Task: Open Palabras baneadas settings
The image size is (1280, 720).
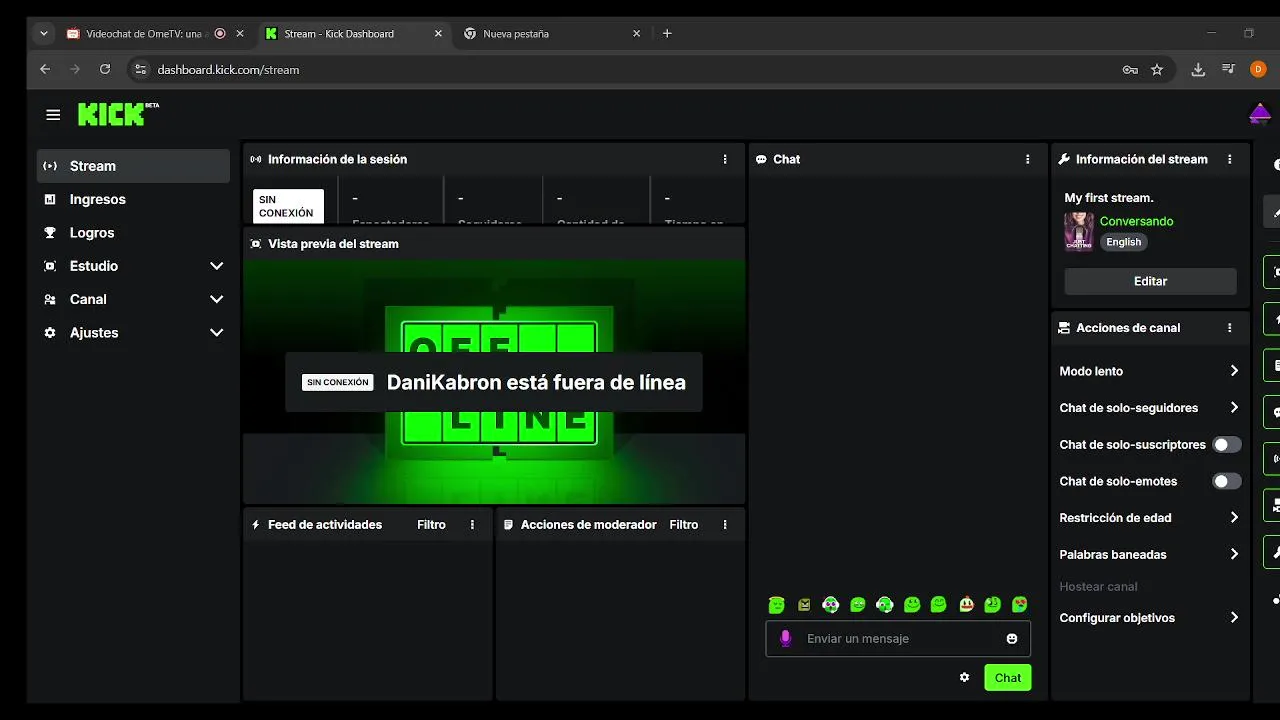Action: click(1149, 554)
